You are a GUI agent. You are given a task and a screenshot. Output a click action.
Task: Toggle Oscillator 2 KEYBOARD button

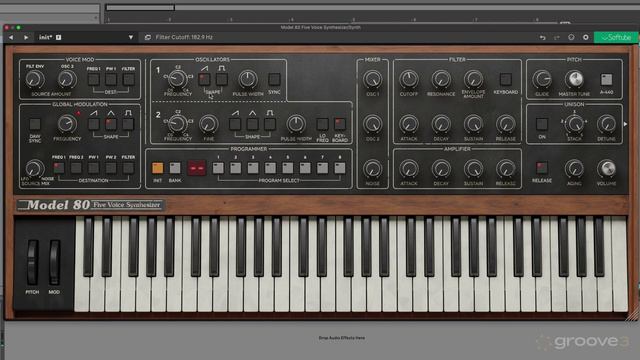[340, 124]
